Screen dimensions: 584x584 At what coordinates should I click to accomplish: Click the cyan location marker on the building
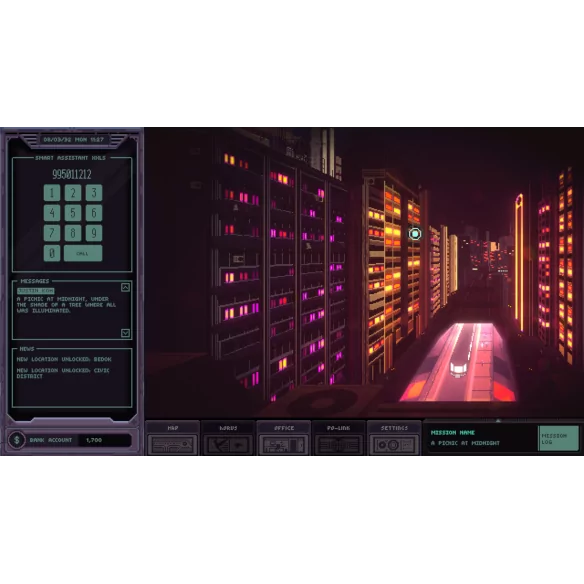coord(415,234)
